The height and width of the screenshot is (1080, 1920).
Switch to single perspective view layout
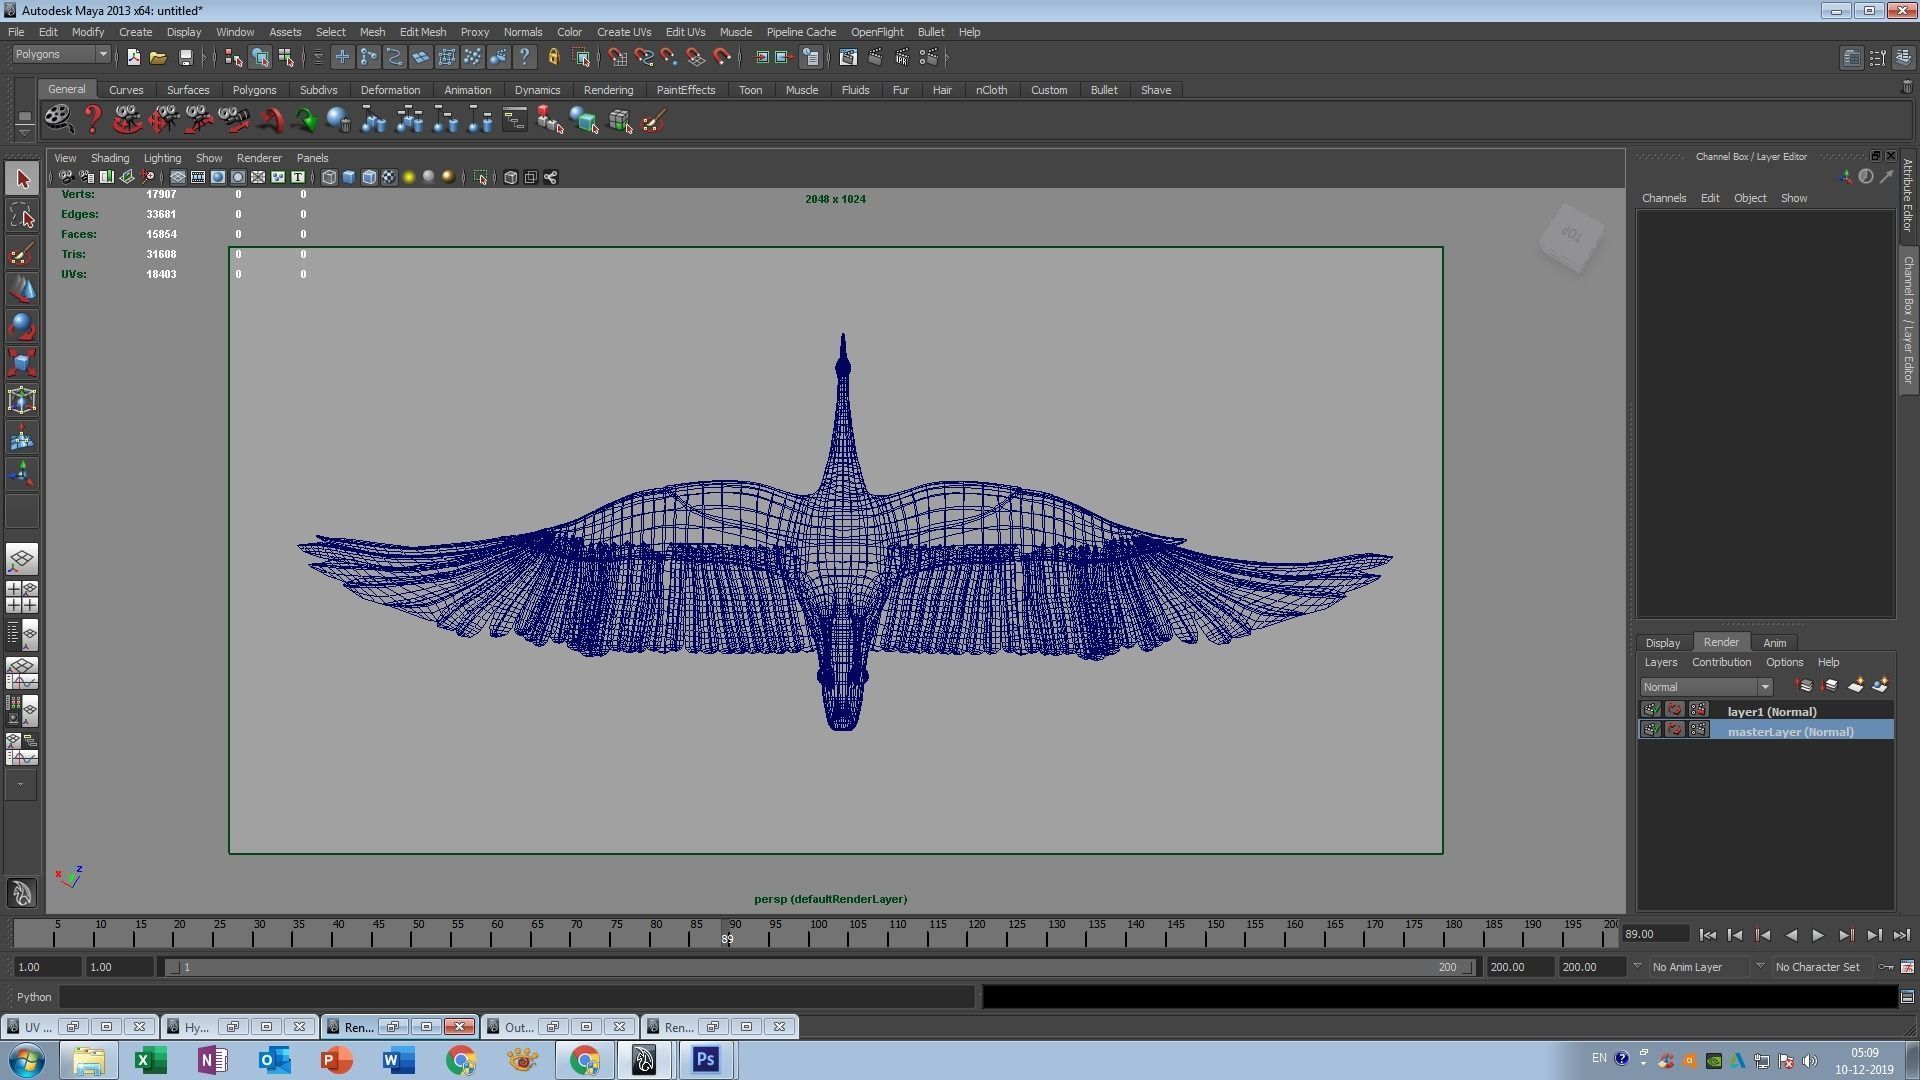click(22, 560)
